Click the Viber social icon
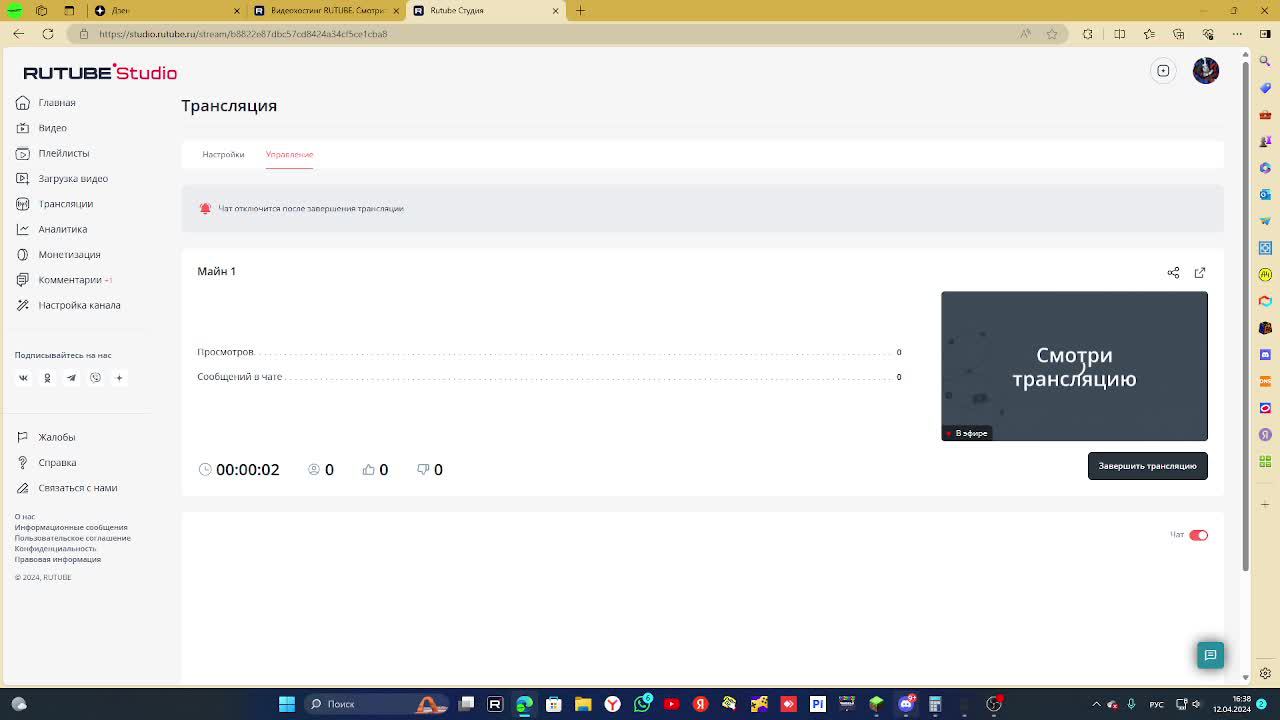Image resolution: width=1280 pixels, height=720 pixels. 95,378
